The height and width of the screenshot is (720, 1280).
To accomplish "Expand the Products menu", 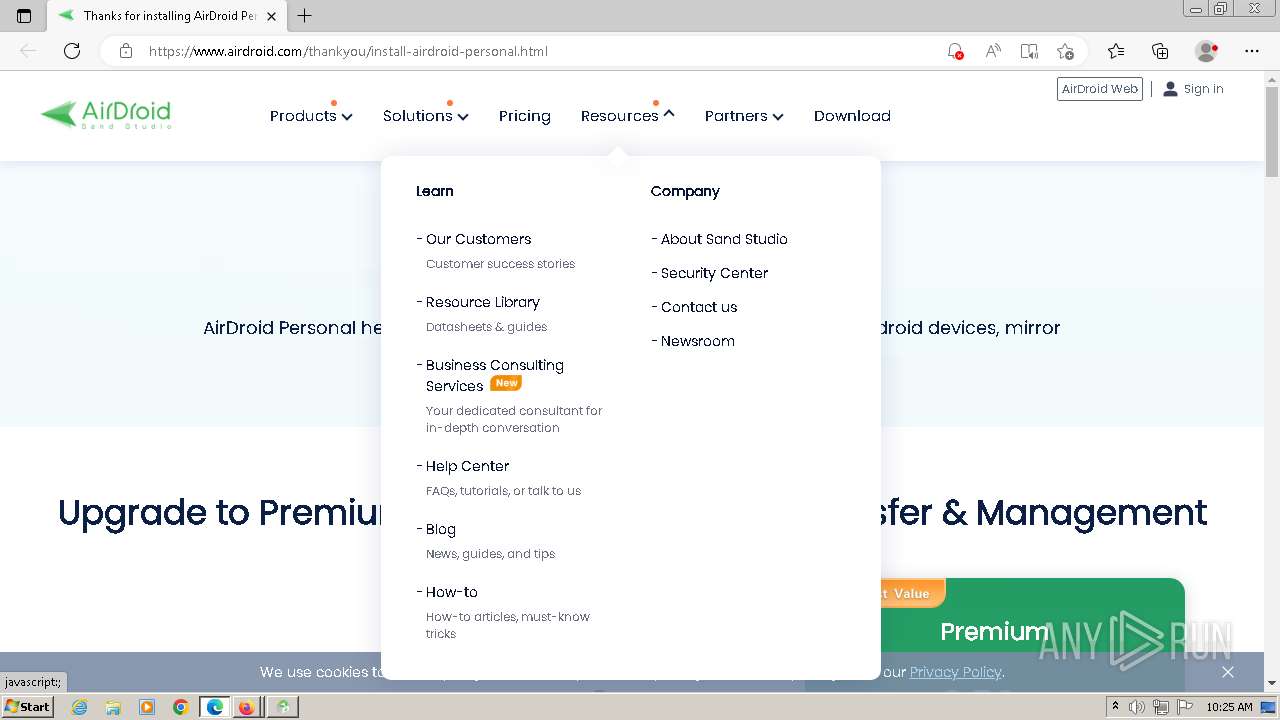I will 311,116.
